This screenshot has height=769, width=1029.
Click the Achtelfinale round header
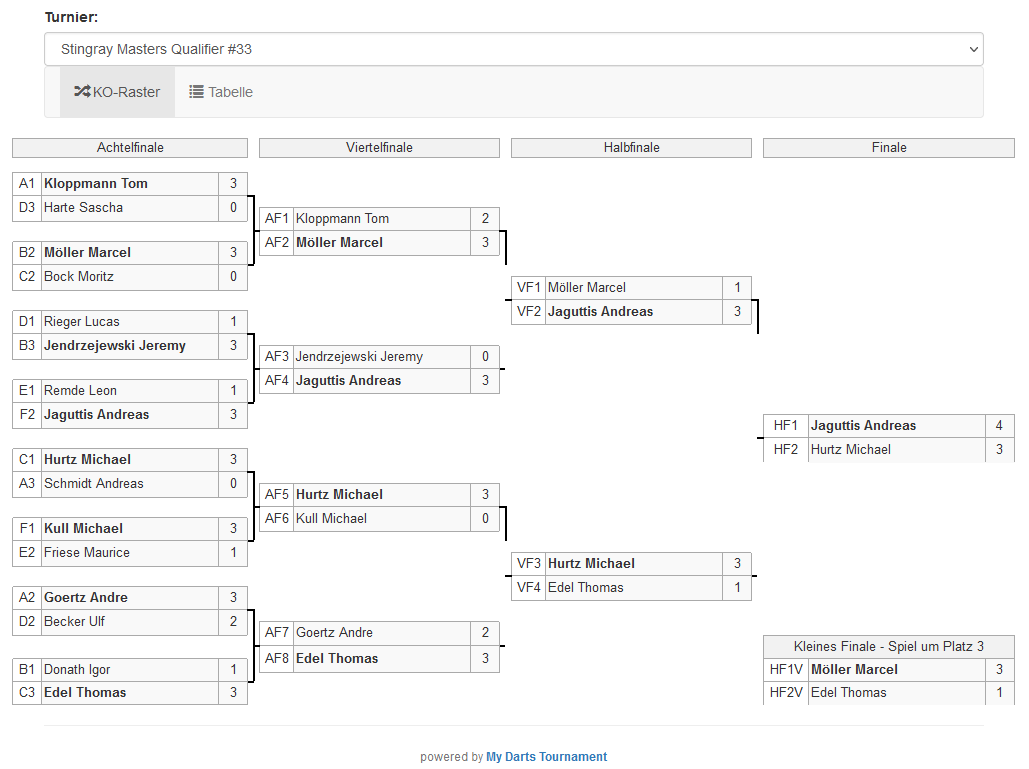click(130, 148)
